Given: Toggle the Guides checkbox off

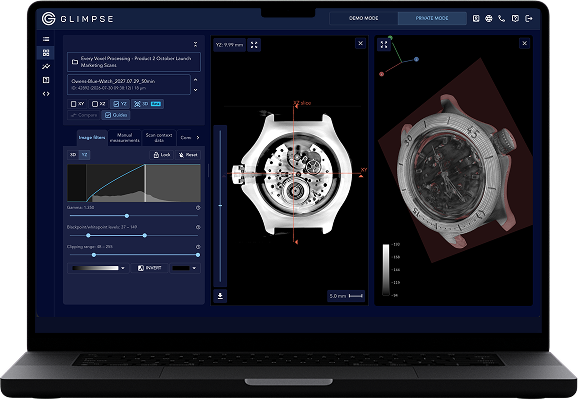Looking at the screenshot, I should pos(116,115).
